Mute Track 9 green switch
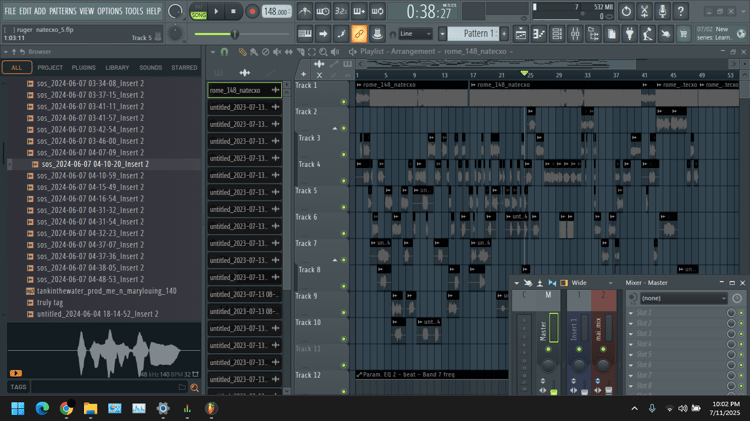 (x=343, y=312)
